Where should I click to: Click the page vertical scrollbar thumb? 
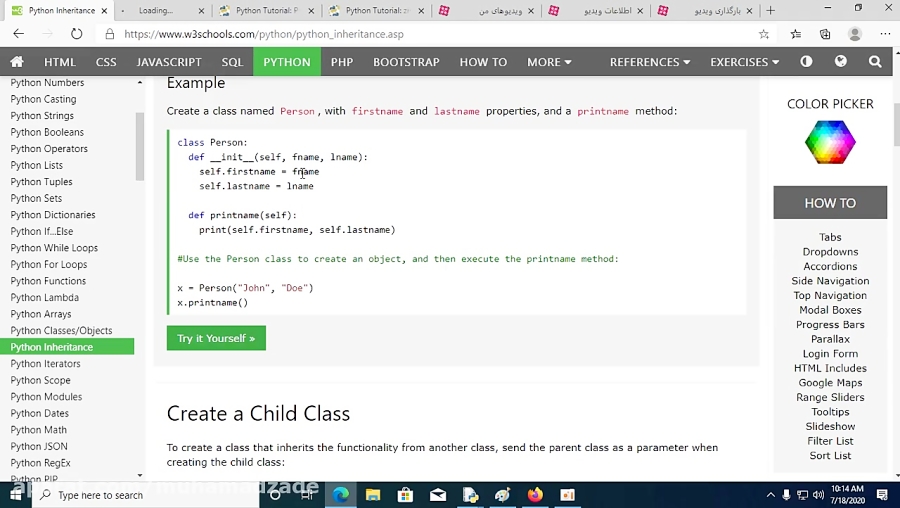click(896, 125)
